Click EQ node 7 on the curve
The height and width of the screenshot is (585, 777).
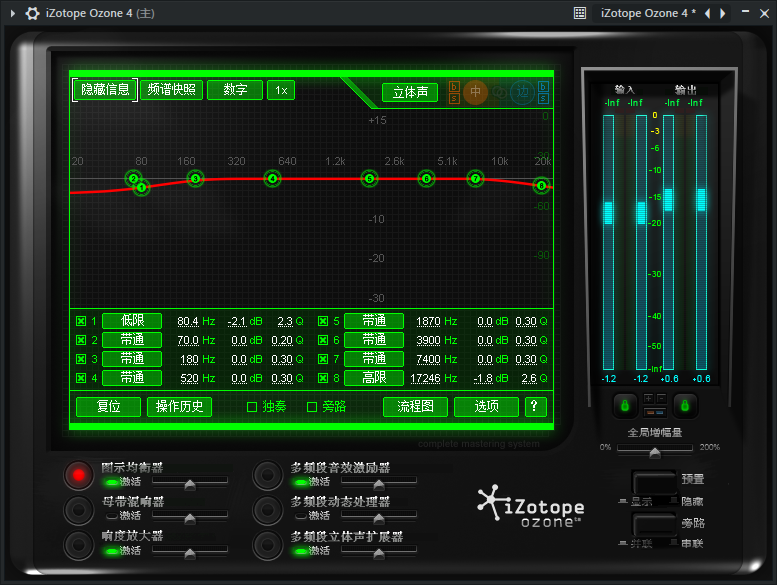475,178
